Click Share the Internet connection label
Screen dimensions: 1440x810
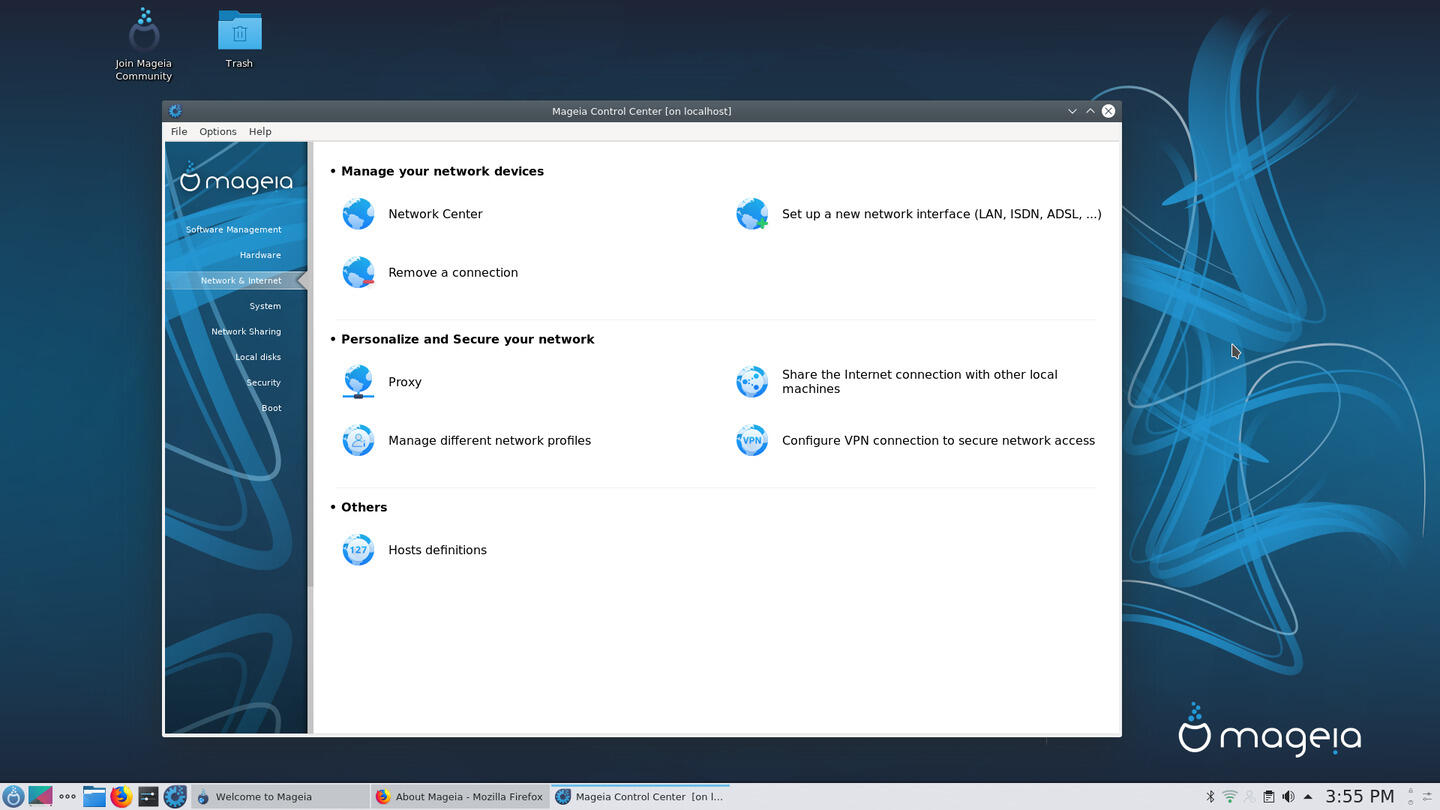(920, 382)
